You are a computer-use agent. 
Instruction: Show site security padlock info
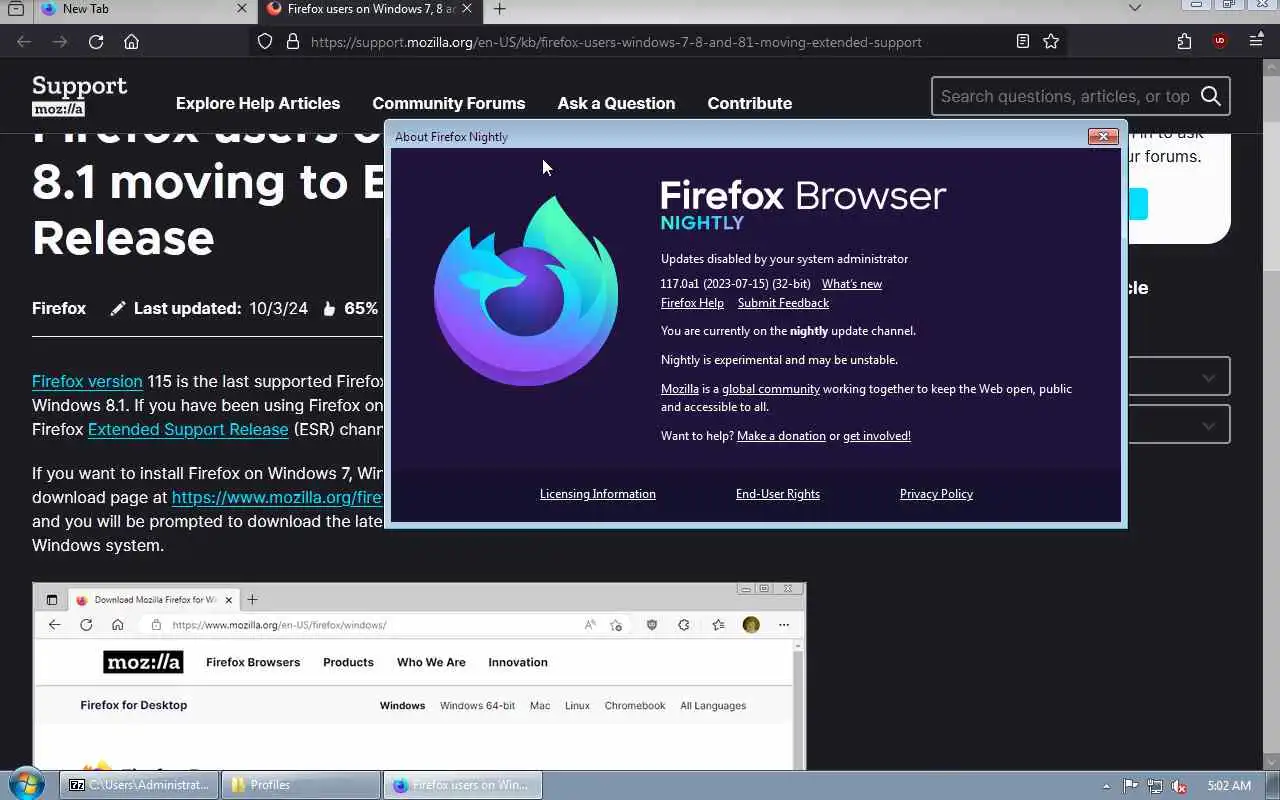coord(293,42)
